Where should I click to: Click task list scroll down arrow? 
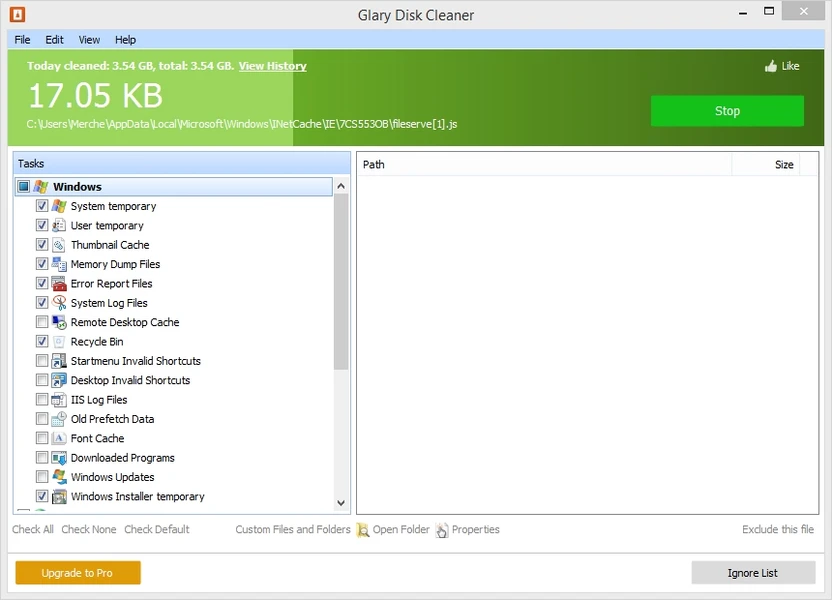(x=341, y=503)
